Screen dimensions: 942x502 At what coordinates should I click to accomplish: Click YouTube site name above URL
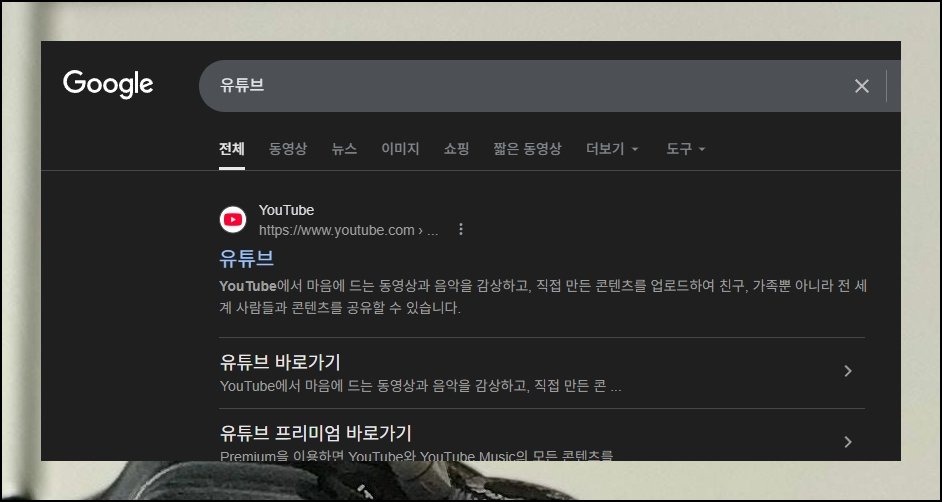pos(287,210)
